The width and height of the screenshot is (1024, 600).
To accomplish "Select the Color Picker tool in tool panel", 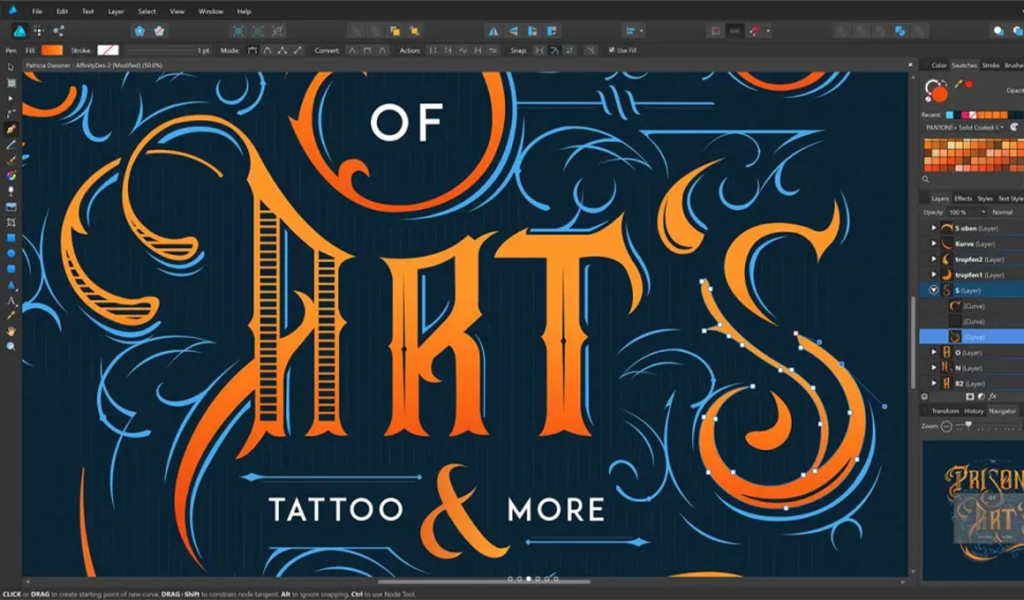I will pyautogui.click(x=11, y=315).
